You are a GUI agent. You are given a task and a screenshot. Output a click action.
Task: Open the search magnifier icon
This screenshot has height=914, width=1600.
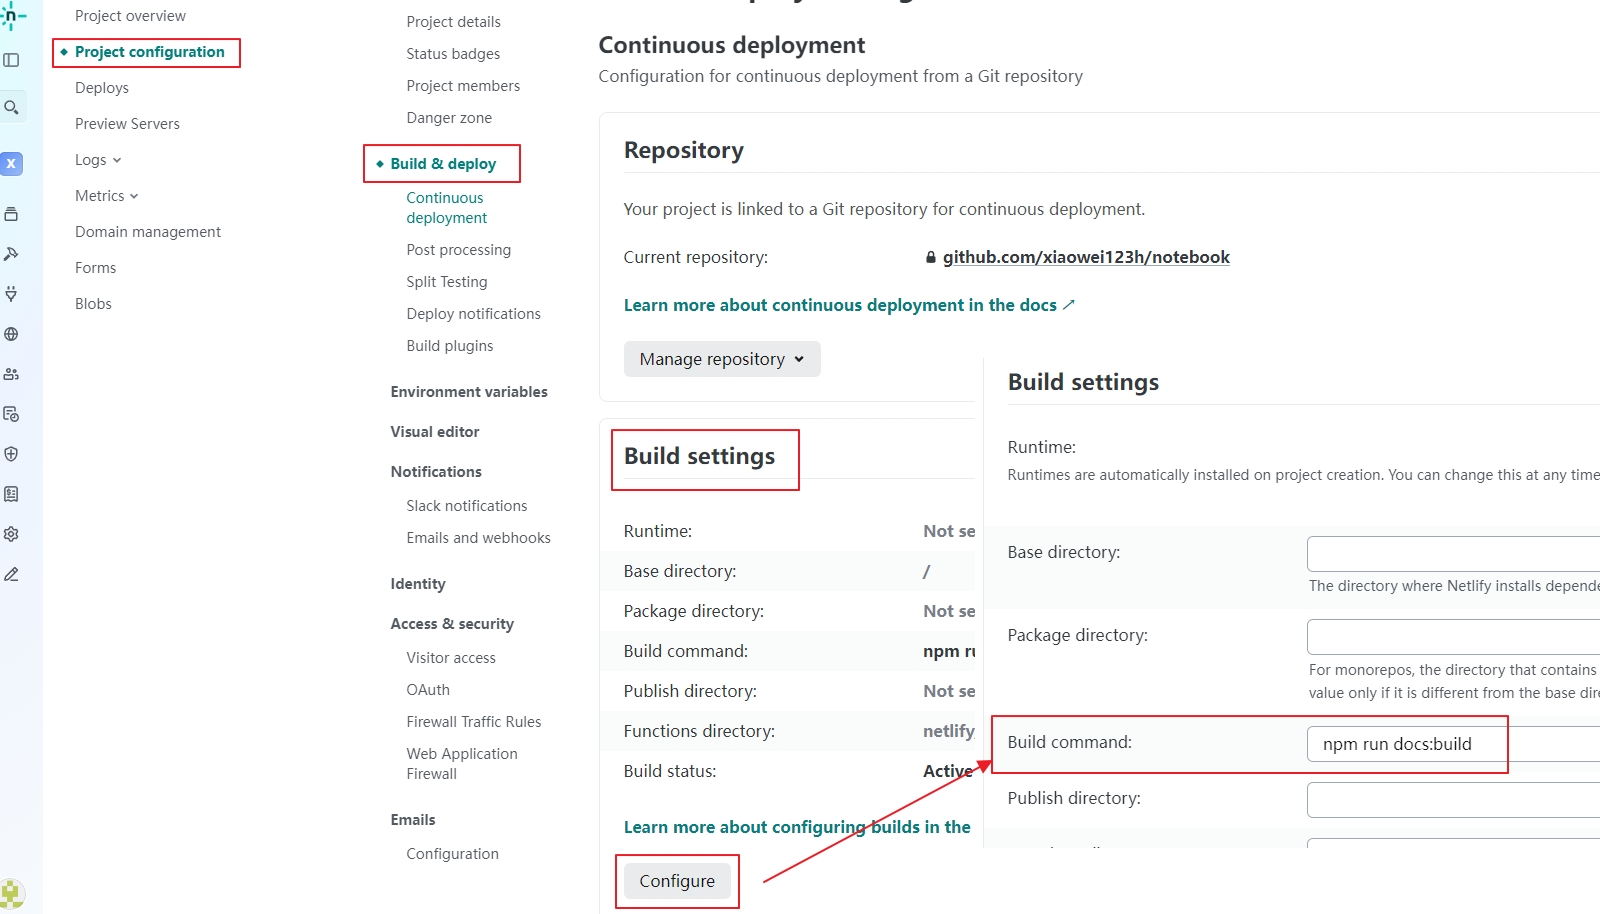tap(11, 107)
